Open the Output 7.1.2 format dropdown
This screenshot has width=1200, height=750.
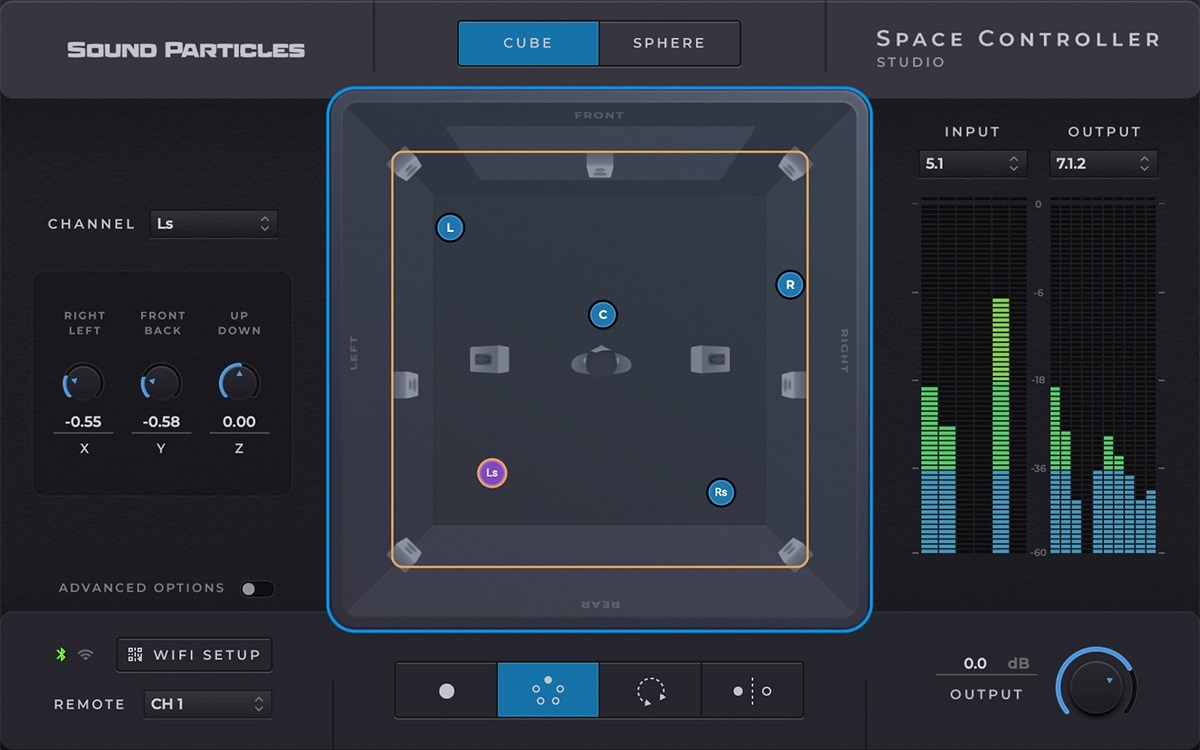coord(1103,163)
